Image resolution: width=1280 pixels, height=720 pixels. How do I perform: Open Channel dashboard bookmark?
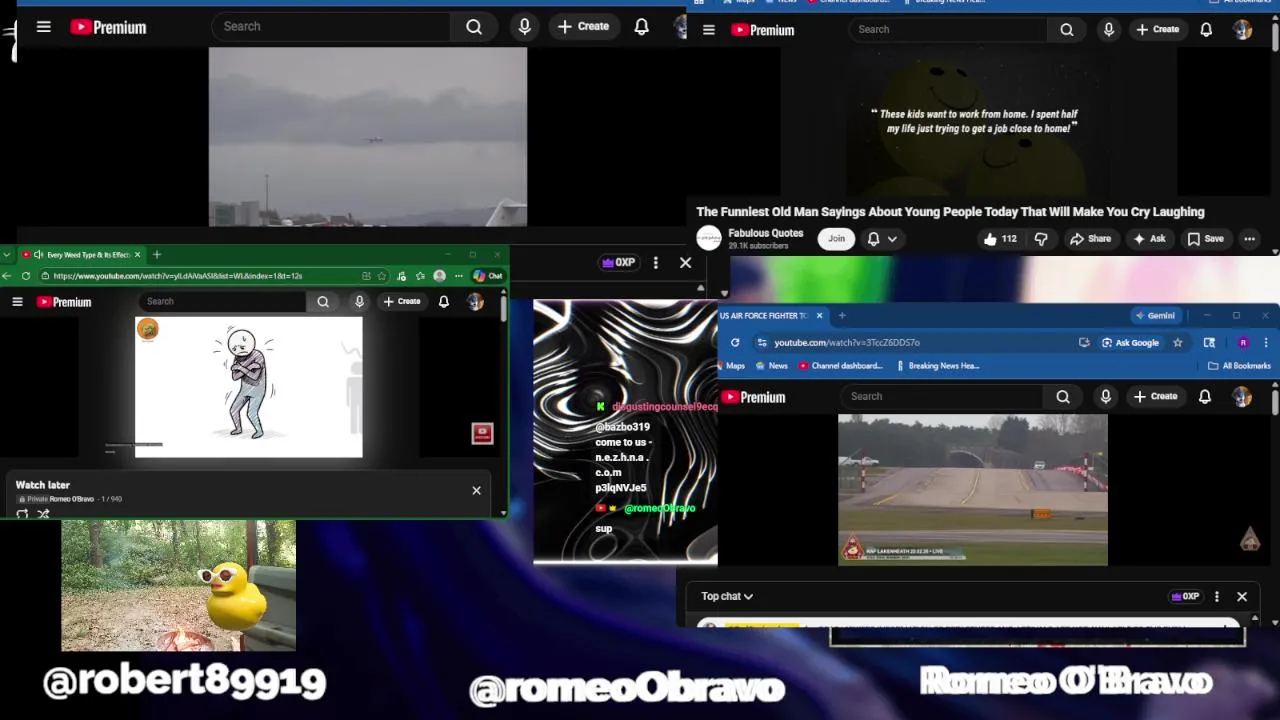pos(841,366)
